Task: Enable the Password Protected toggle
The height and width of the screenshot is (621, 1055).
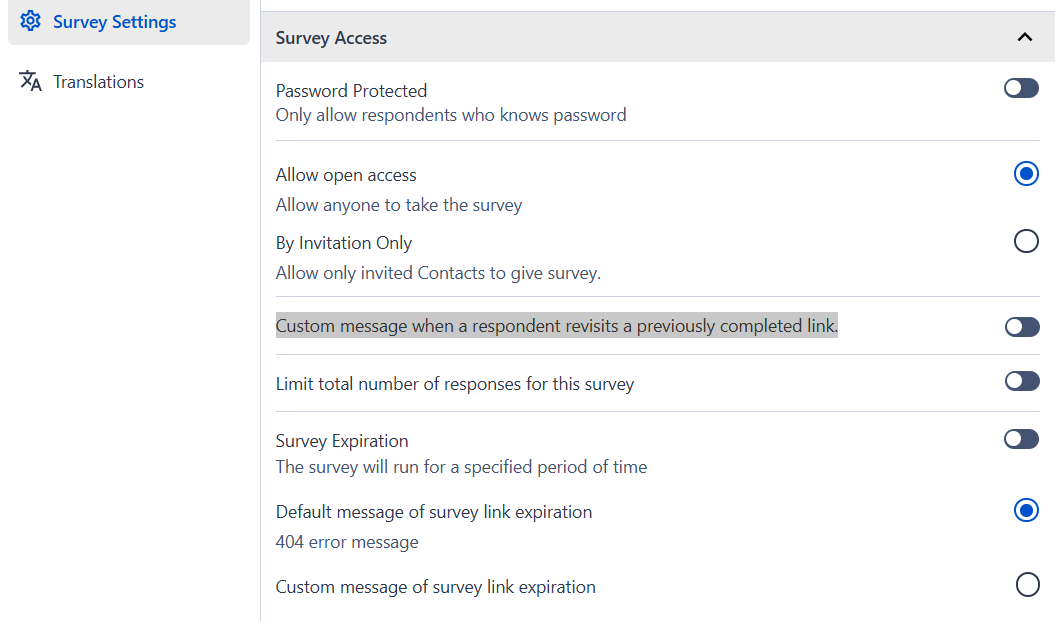Action: 1021,88
